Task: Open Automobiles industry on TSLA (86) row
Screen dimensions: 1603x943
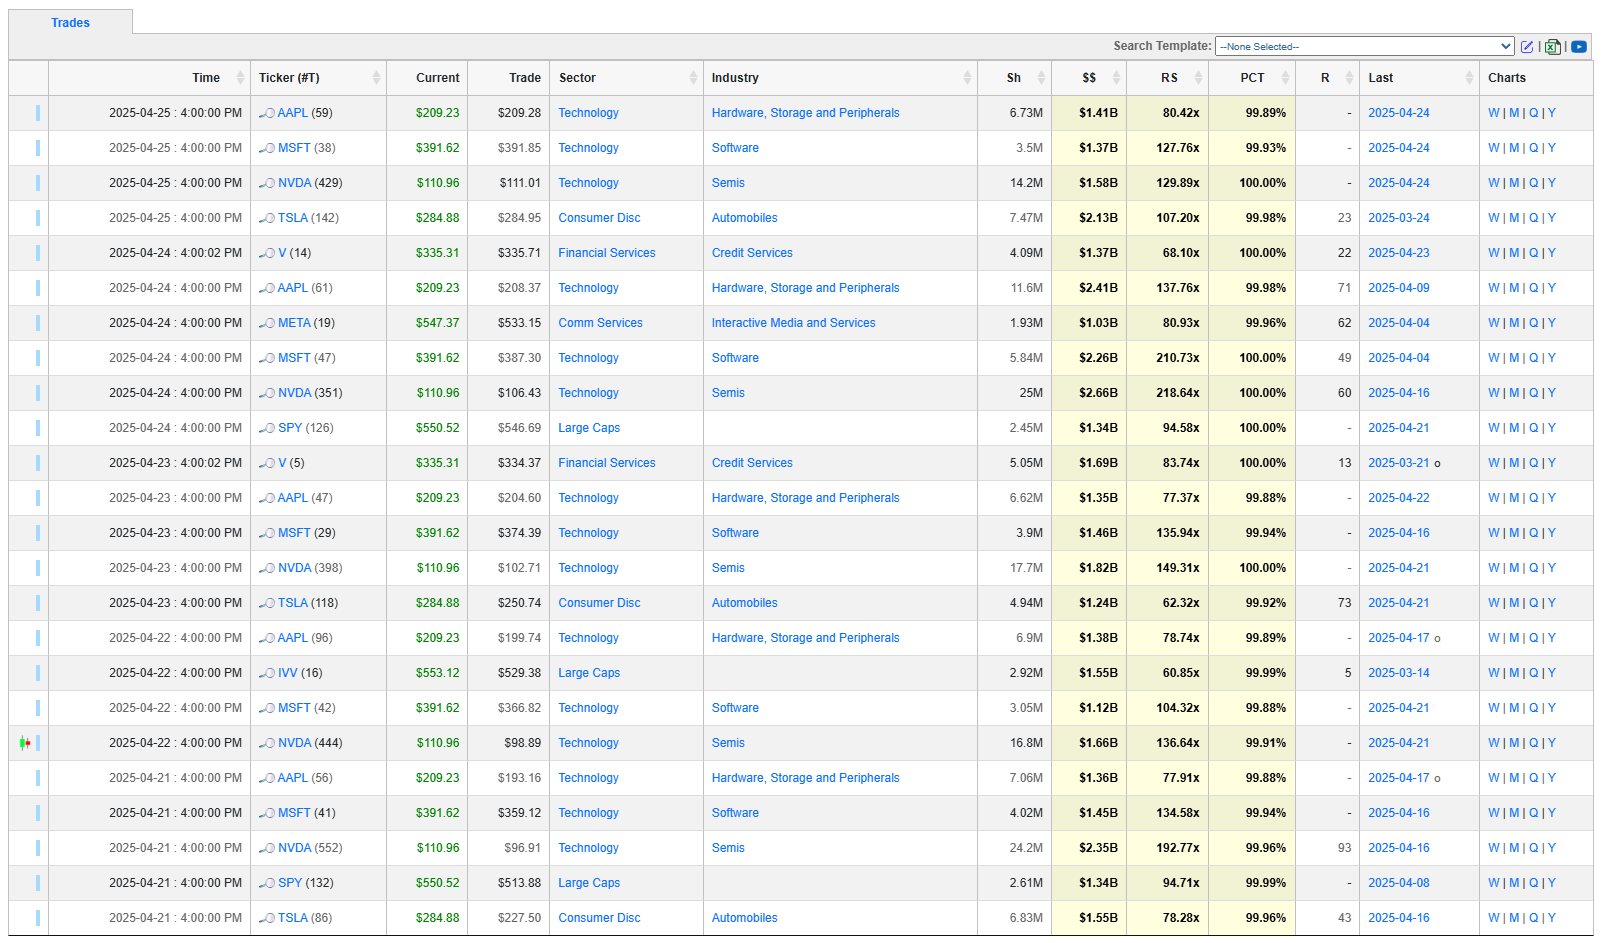Action: click(744, 918)
